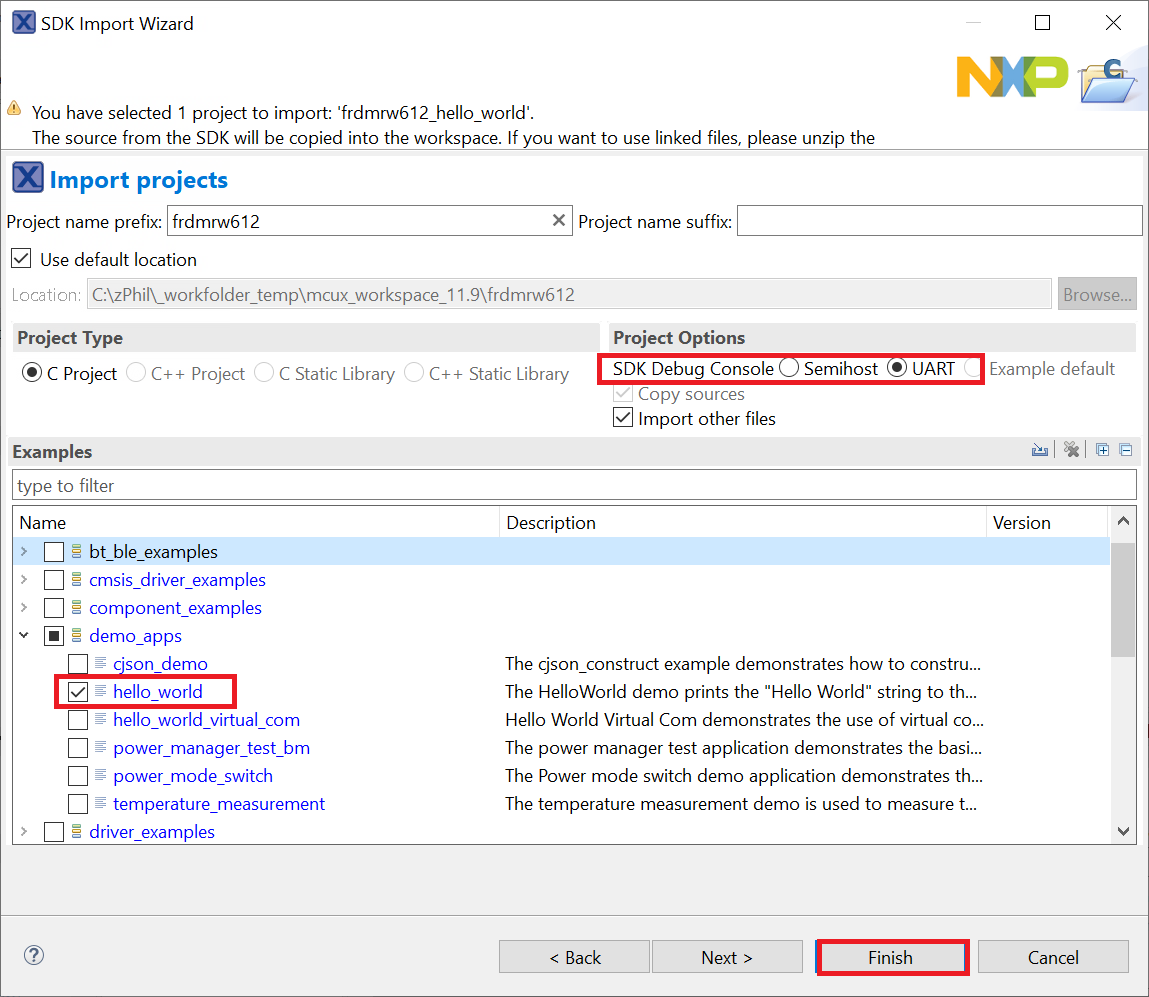Click the driver_examples group icon
1149x997 pixels.
(76, 832)
